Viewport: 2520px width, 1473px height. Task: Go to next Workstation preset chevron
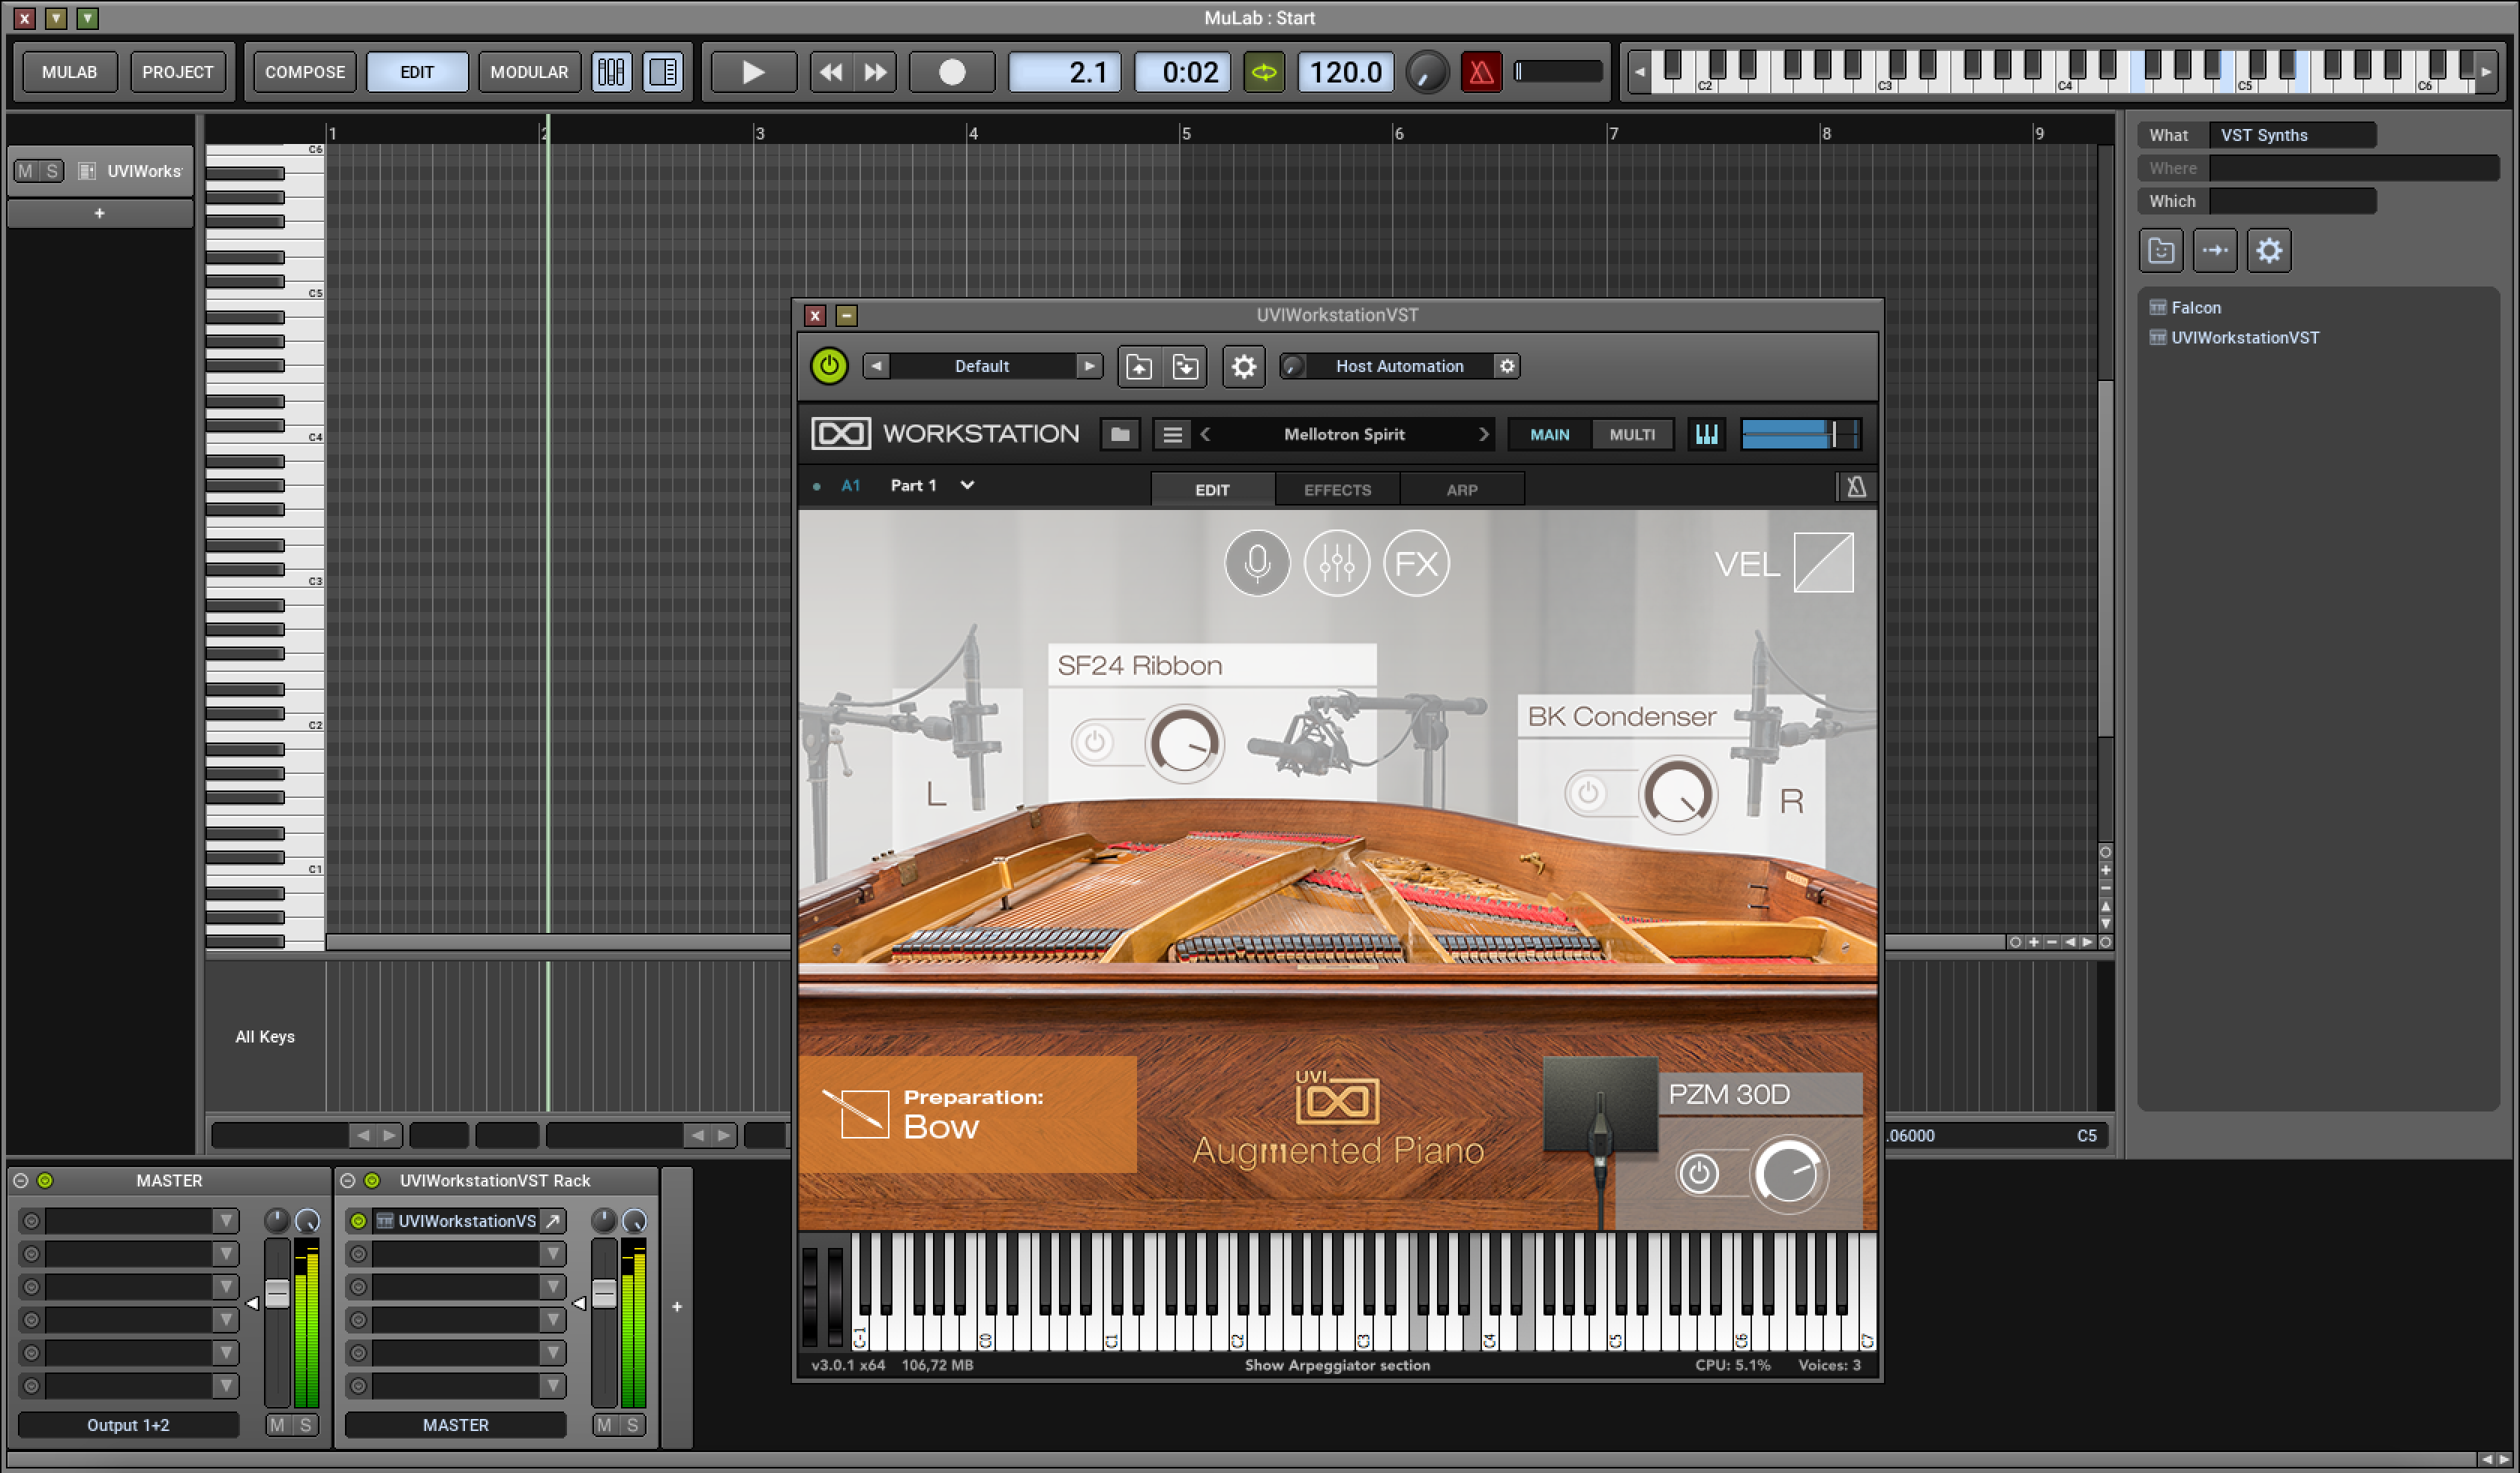(1483, 434)
